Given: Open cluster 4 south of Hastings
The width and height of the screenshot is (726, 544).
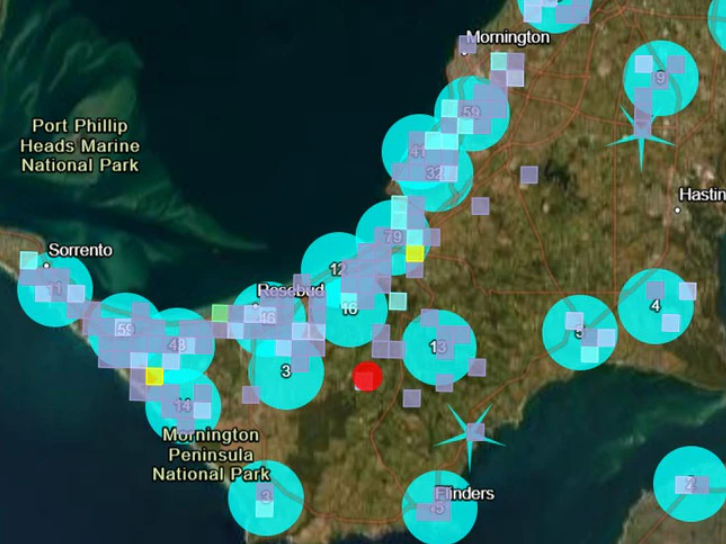Looking at the screenshot, I should pyautogui.click(x=655, y=305).
